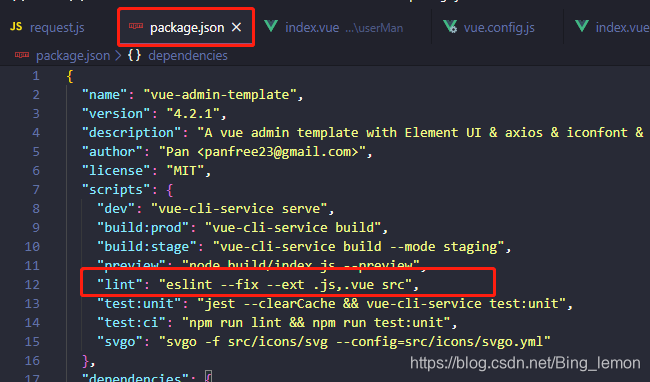Click the JS icon on request.js tab
The image size is (650, 382).
(16, 27)
